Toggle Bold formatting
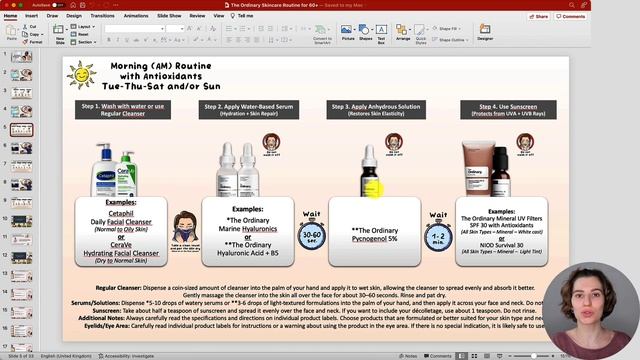This screenshot has height=360, width=640. click(x=109, y=40)
